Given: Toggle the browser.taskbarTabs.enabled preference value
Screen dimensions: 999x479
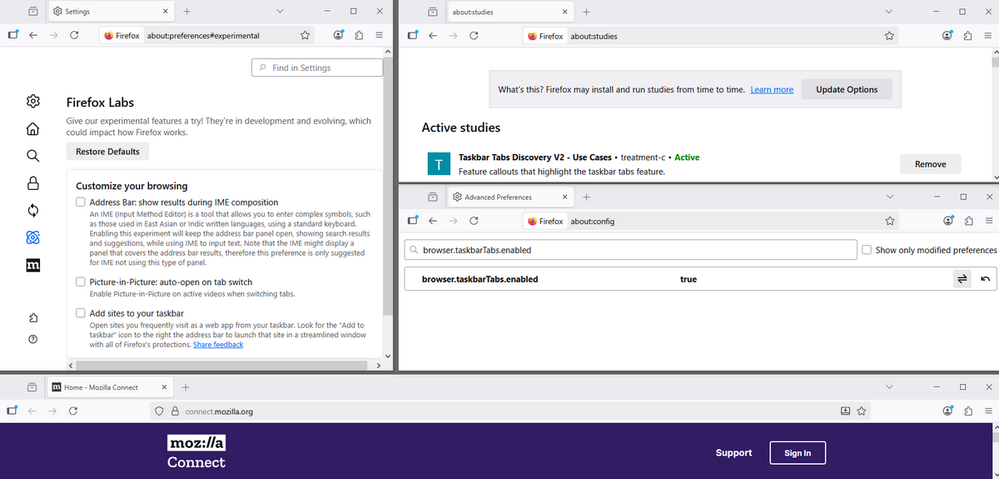Looking at the screenshot, I should (x=962, y=279).
